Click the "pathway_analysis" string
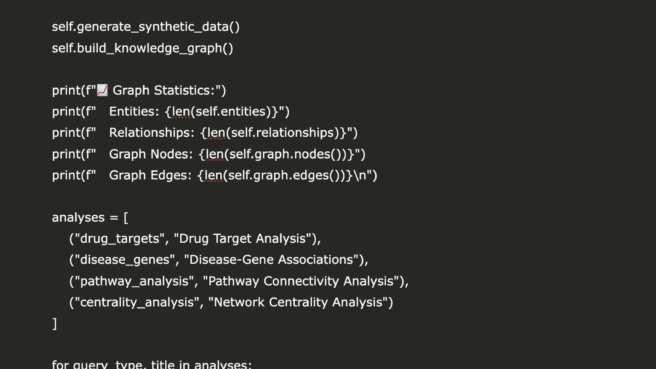The image size is (656, 369). click(135, 281)
